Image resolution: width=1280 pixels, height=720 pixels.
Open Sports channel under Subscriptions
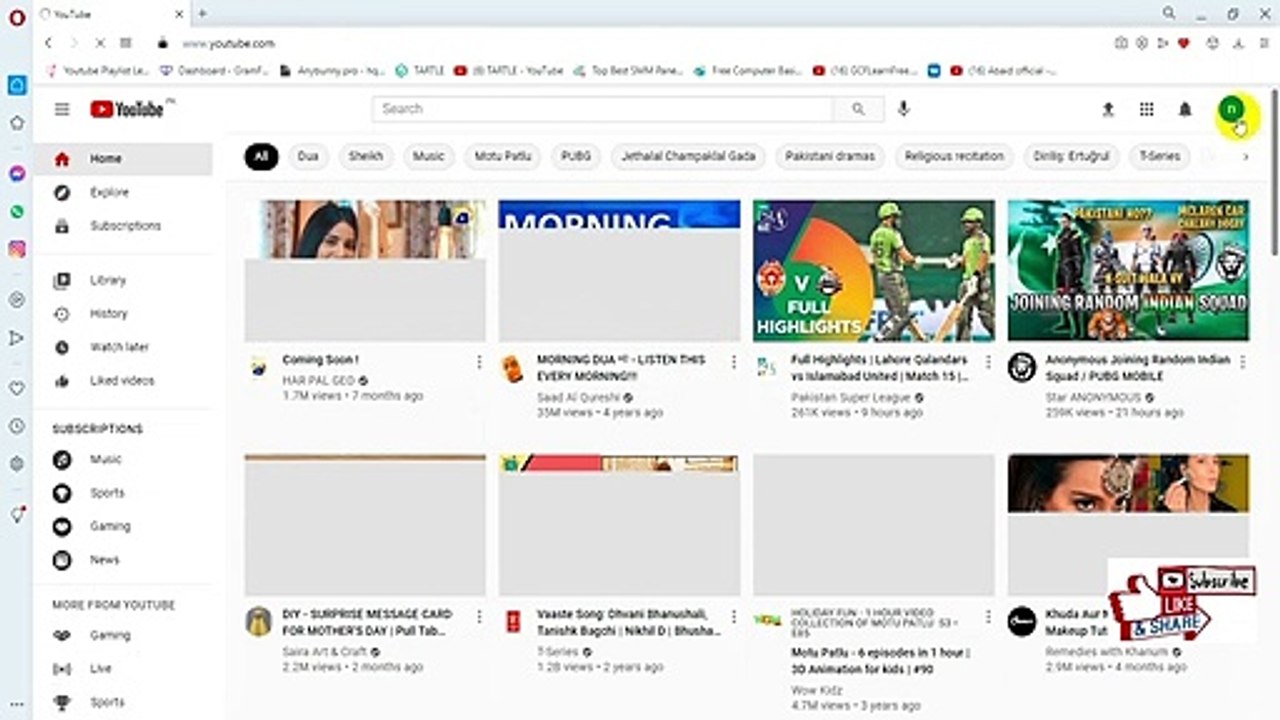(123, 493)
